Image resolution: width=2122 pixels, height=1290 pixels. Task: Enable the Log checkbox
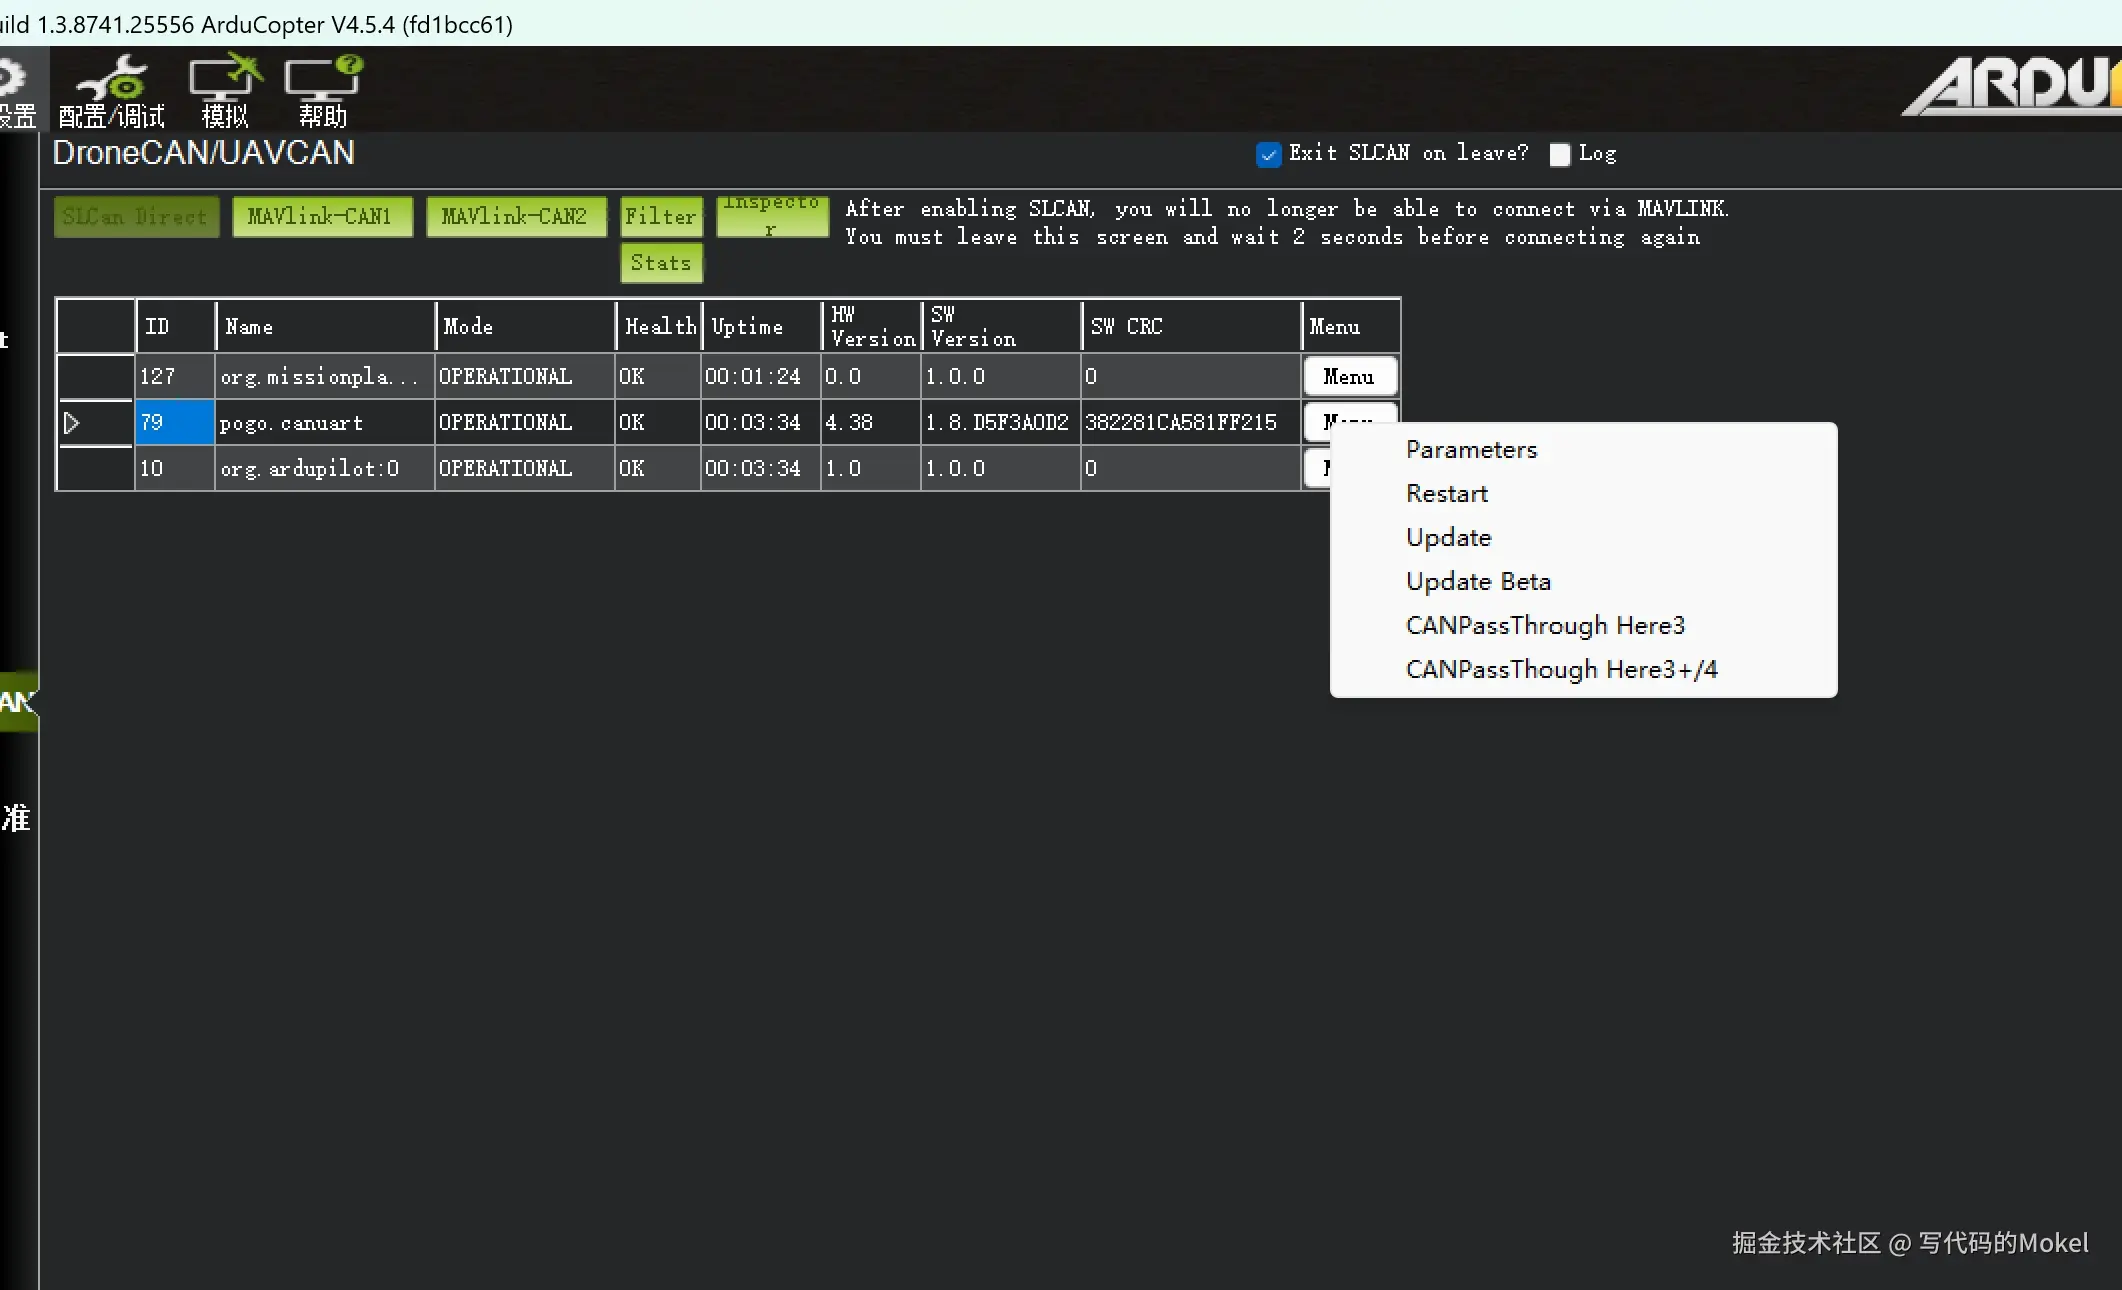[x=1559, y=154]
